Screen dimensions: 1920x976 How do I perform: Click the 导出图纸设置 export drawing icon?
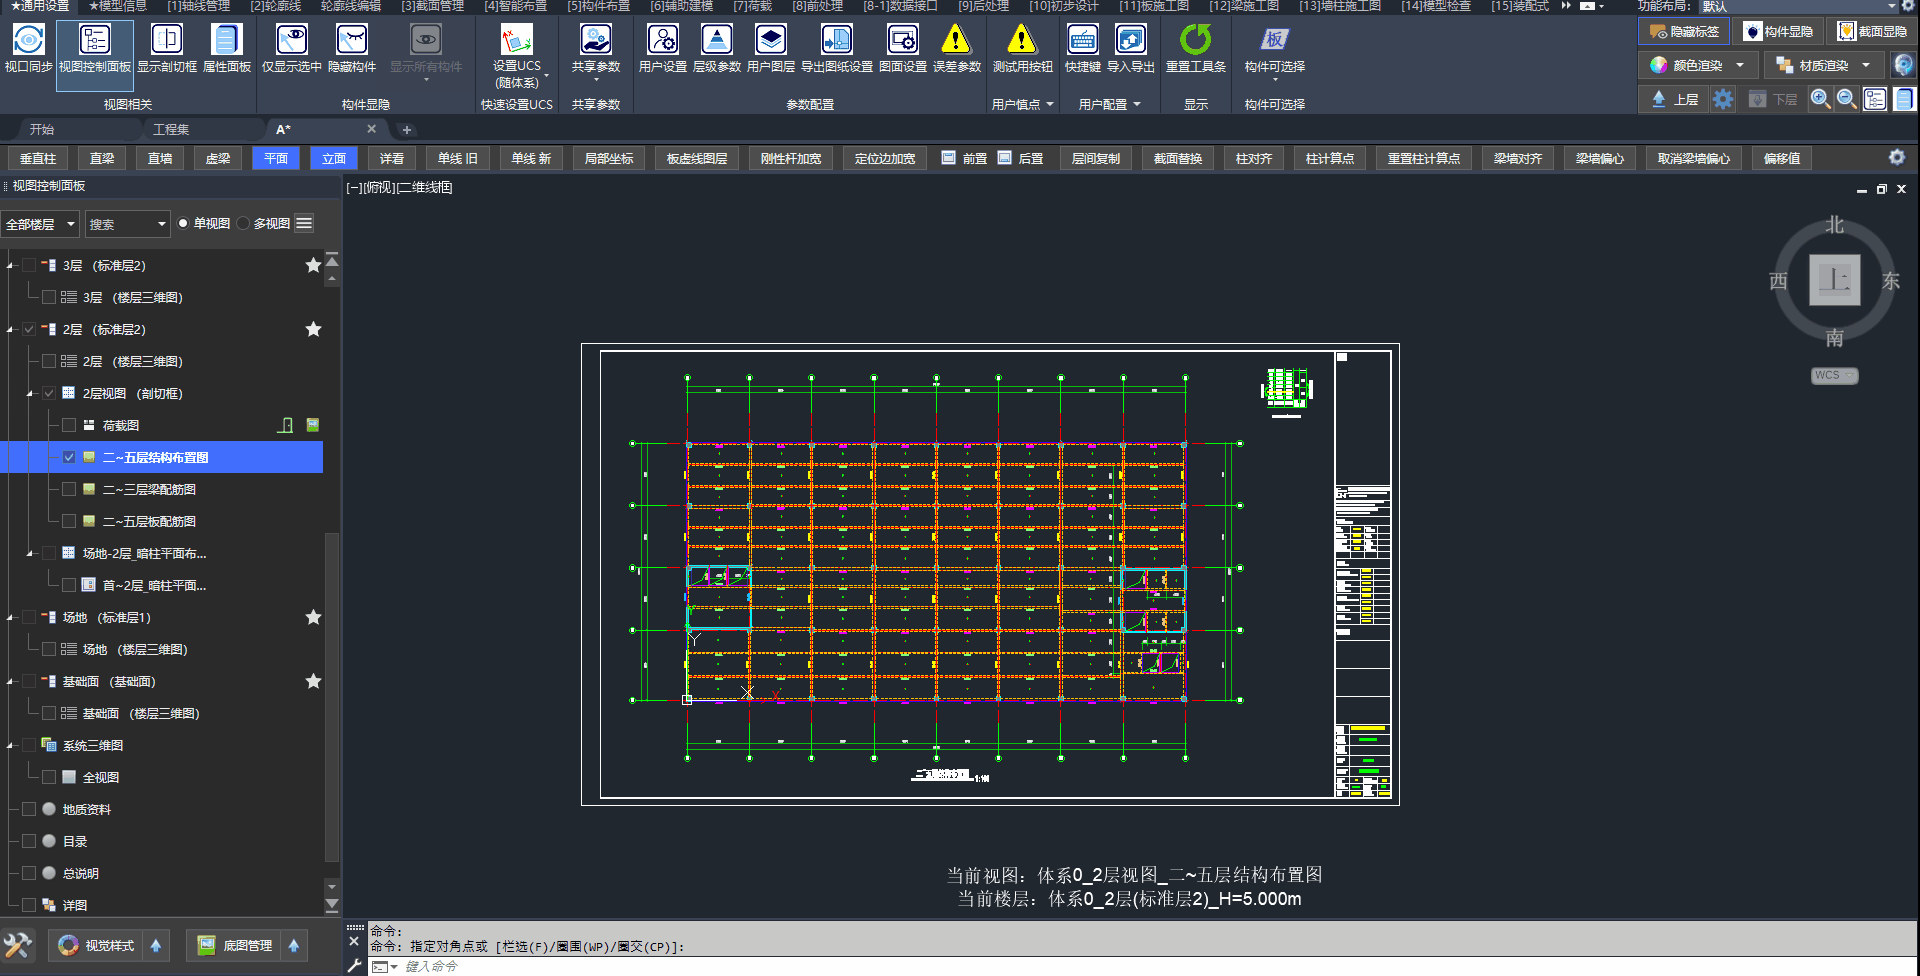(x=836, y=41)
